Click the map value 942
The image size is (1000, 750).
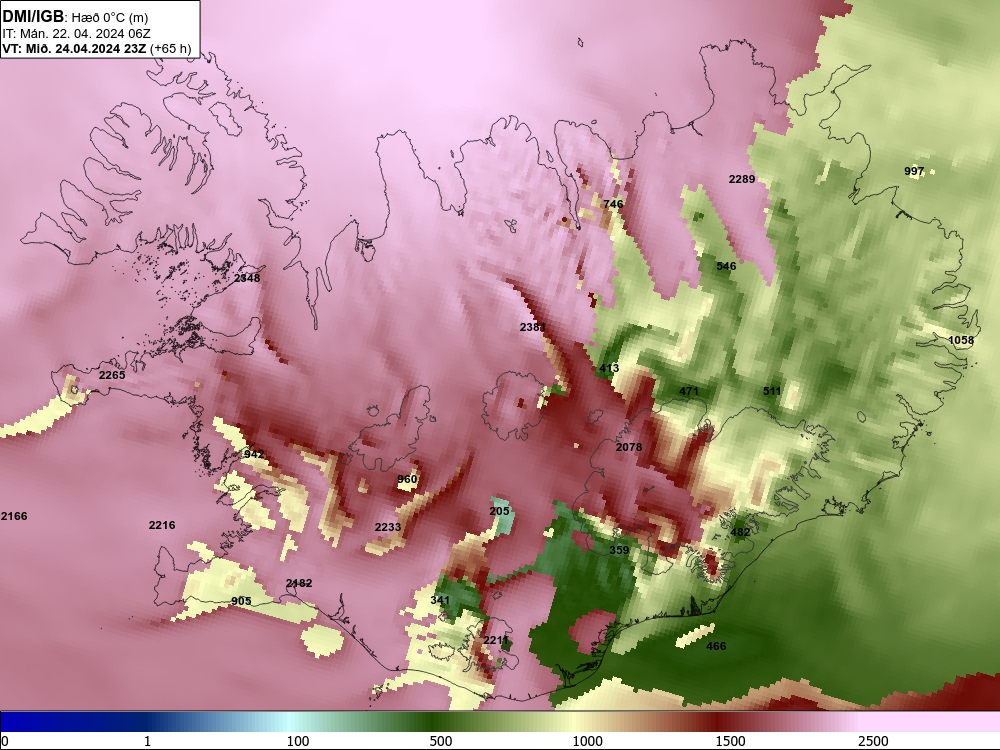point(254,454)
